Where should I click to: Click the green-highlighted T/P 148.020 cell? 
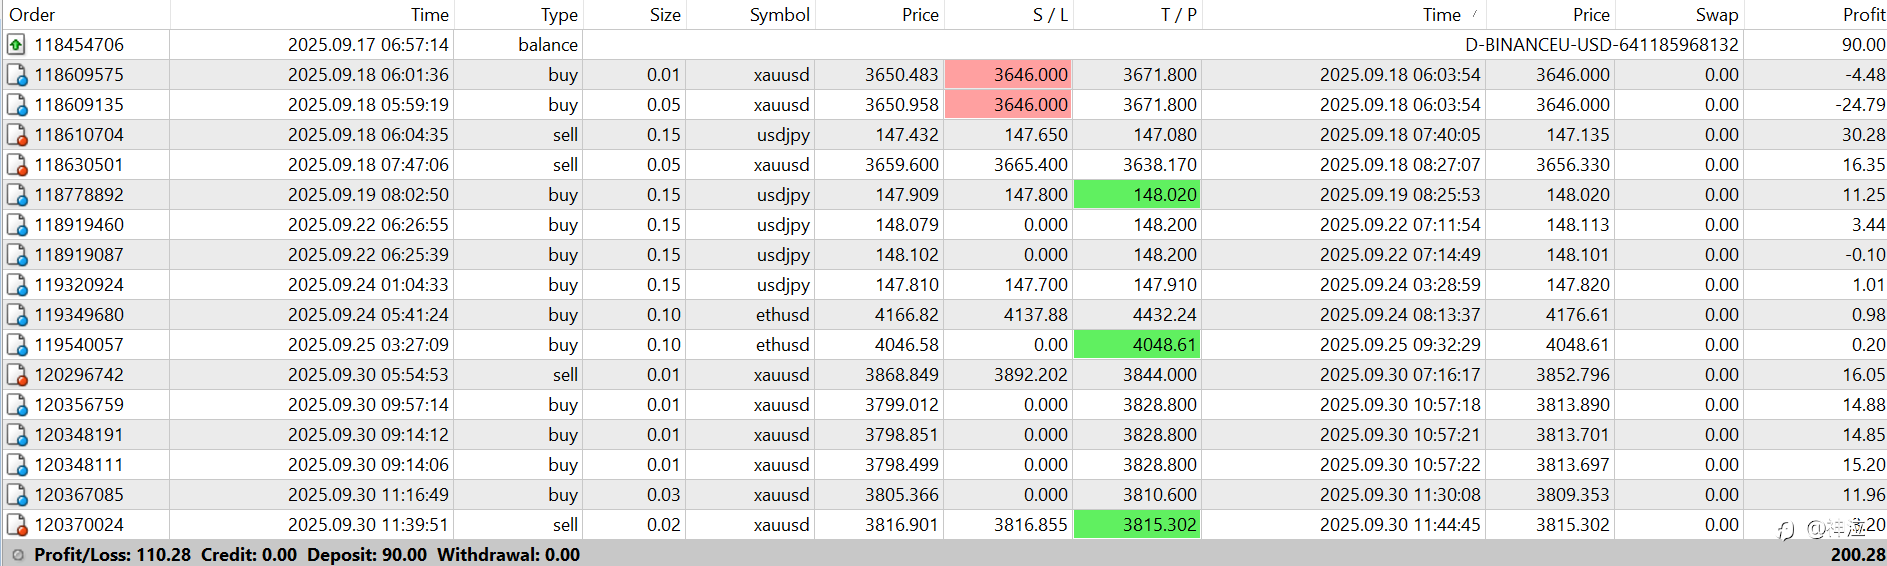point(1137,195)
